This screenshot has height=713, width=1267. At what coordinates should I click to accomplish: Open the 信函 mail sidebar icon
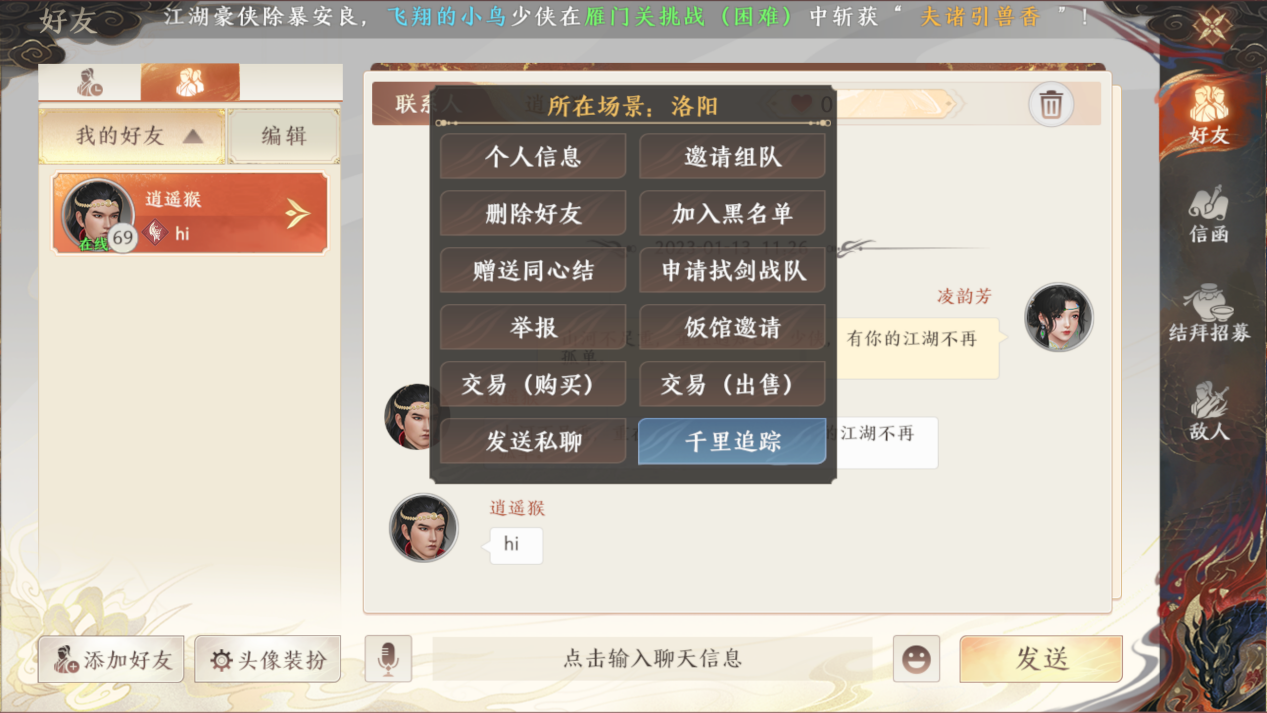(x=1209, y=214)
